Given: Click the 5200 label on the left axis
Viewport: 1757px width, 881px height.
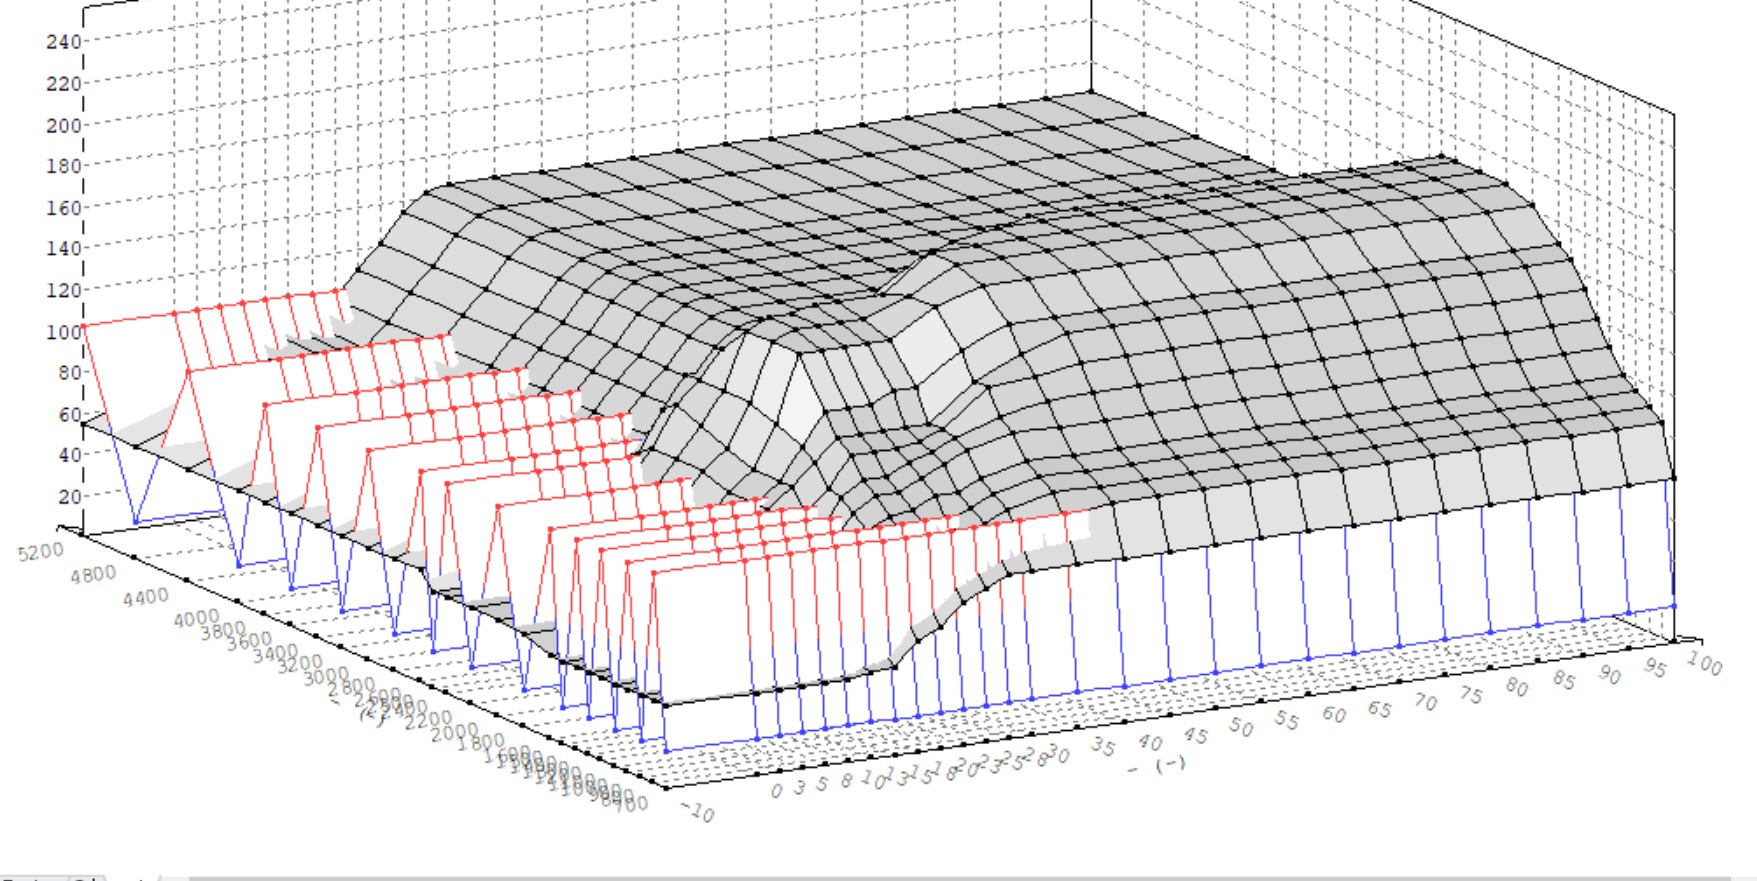Looking at the screenshot, I should point(40,552).
